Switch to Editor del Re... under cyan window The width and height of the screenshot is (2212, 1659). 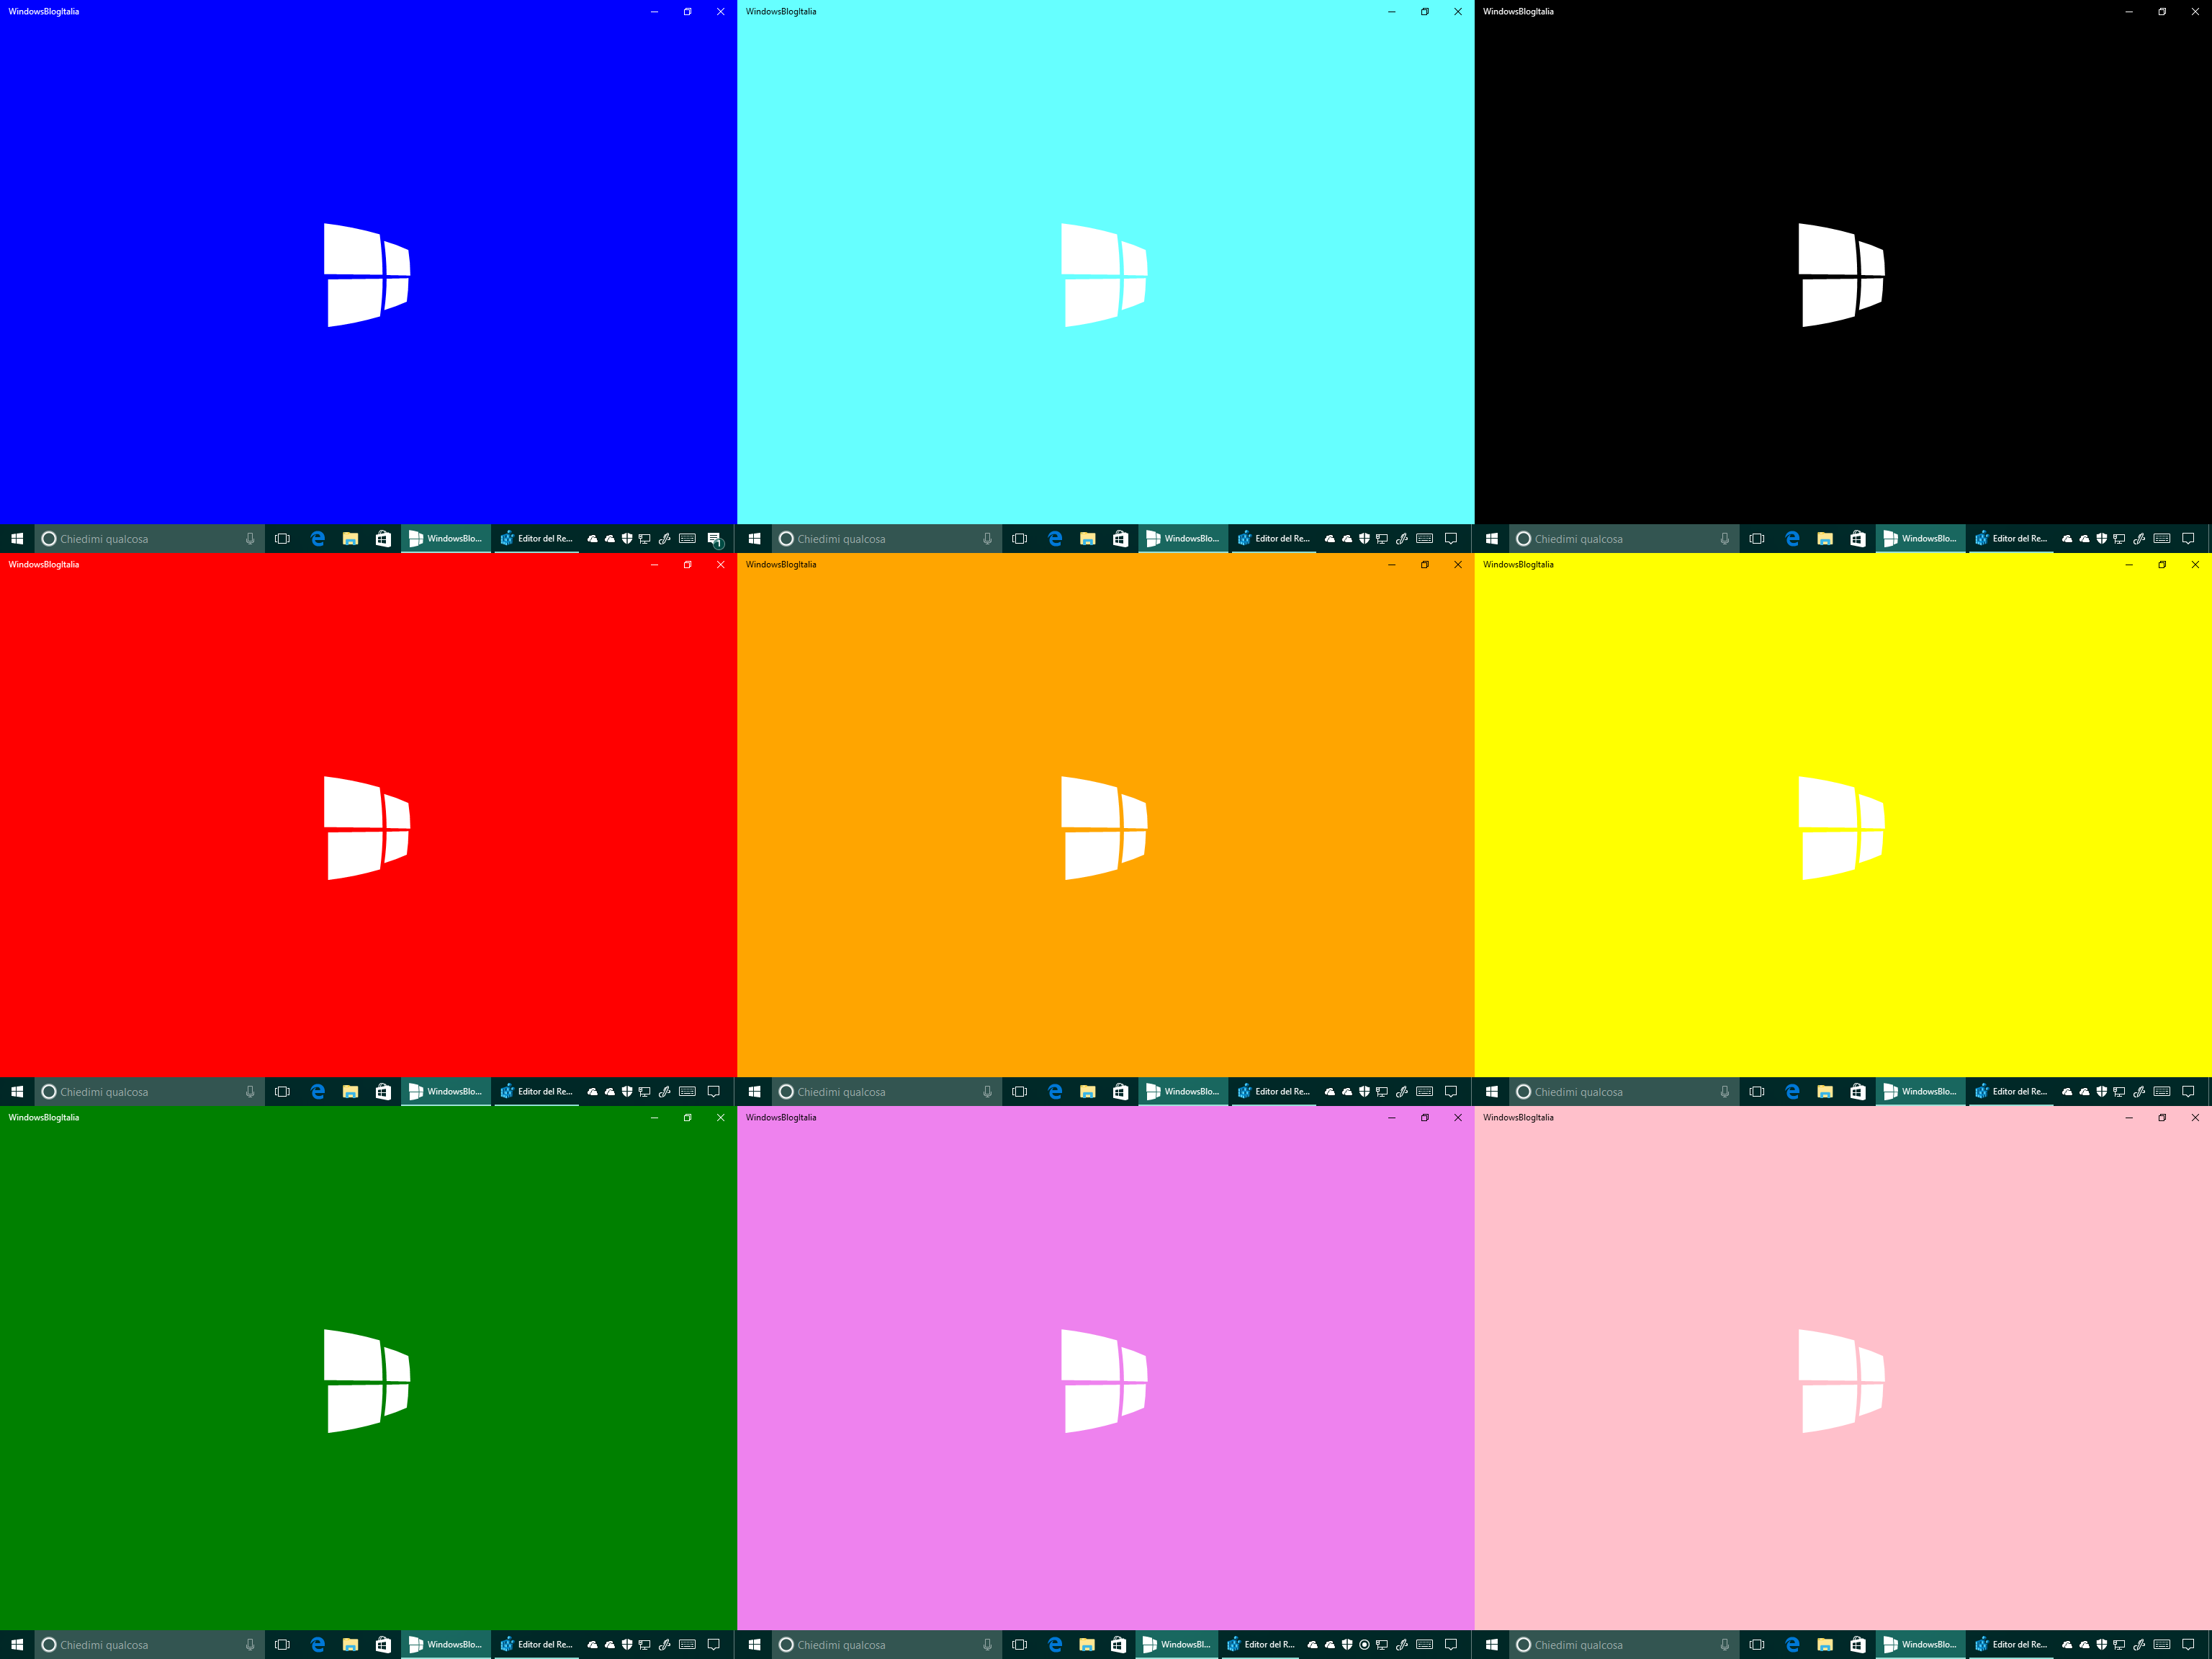tap(1274, 539)
